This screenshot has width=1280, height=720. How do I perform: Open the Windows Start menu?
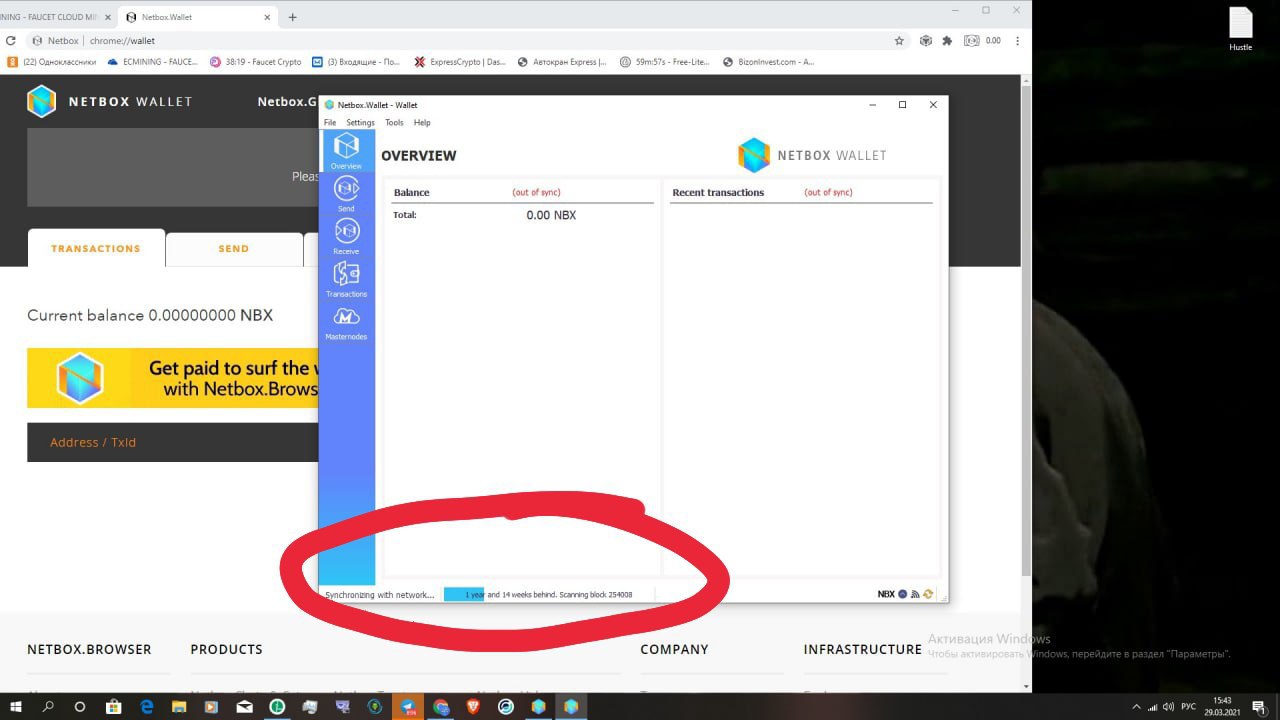pyautogui.click(x=16, y=707)
